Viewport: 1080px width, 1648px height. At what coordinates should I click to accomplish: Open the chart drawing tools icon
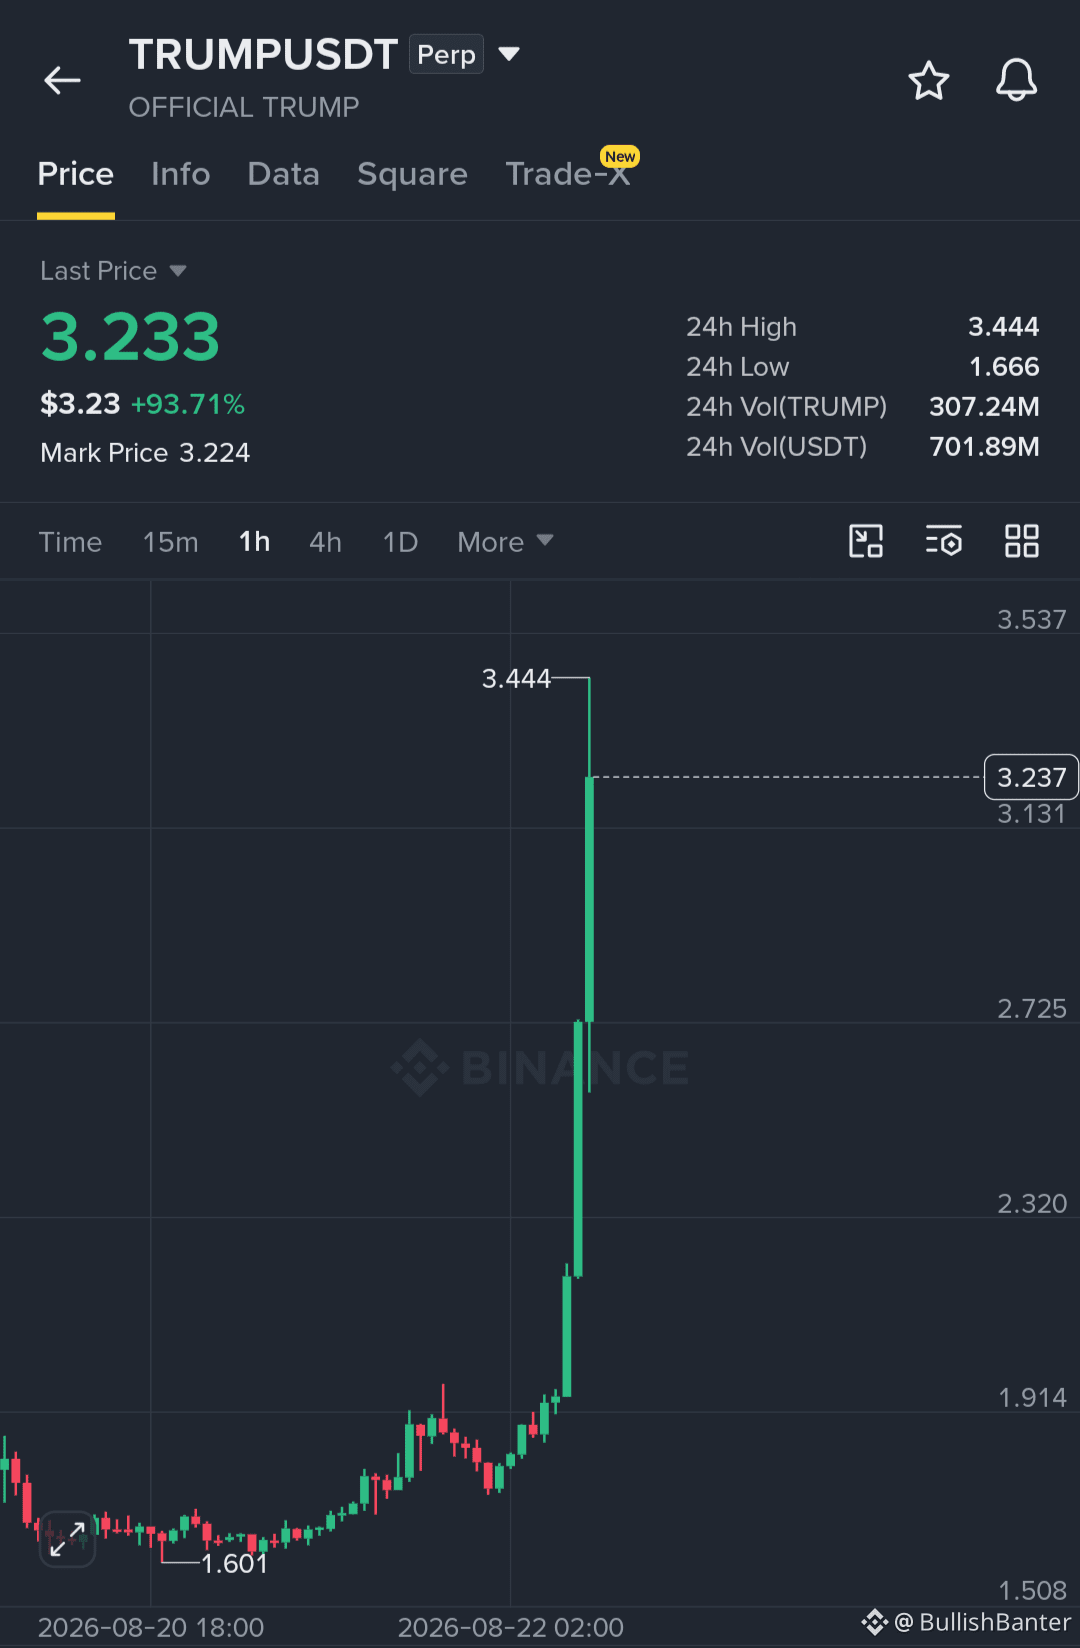pos(866,541)
